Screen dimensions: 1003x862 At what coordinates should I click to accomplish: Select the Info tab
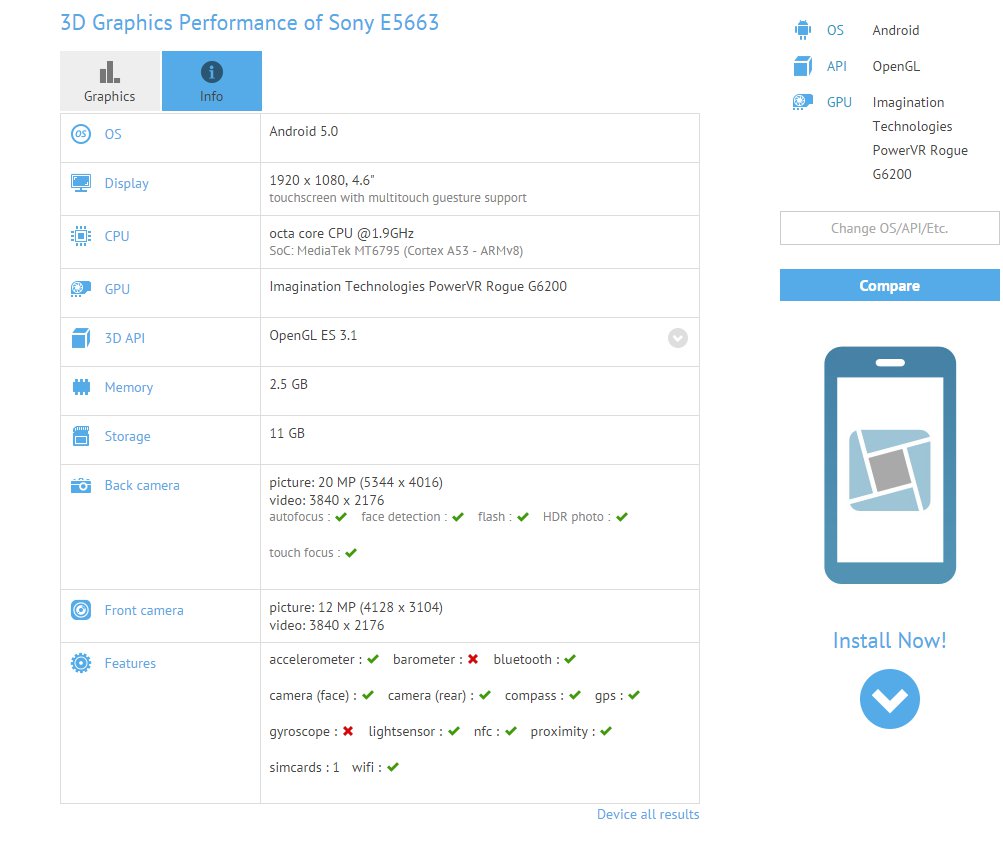(x=212, y=81)
